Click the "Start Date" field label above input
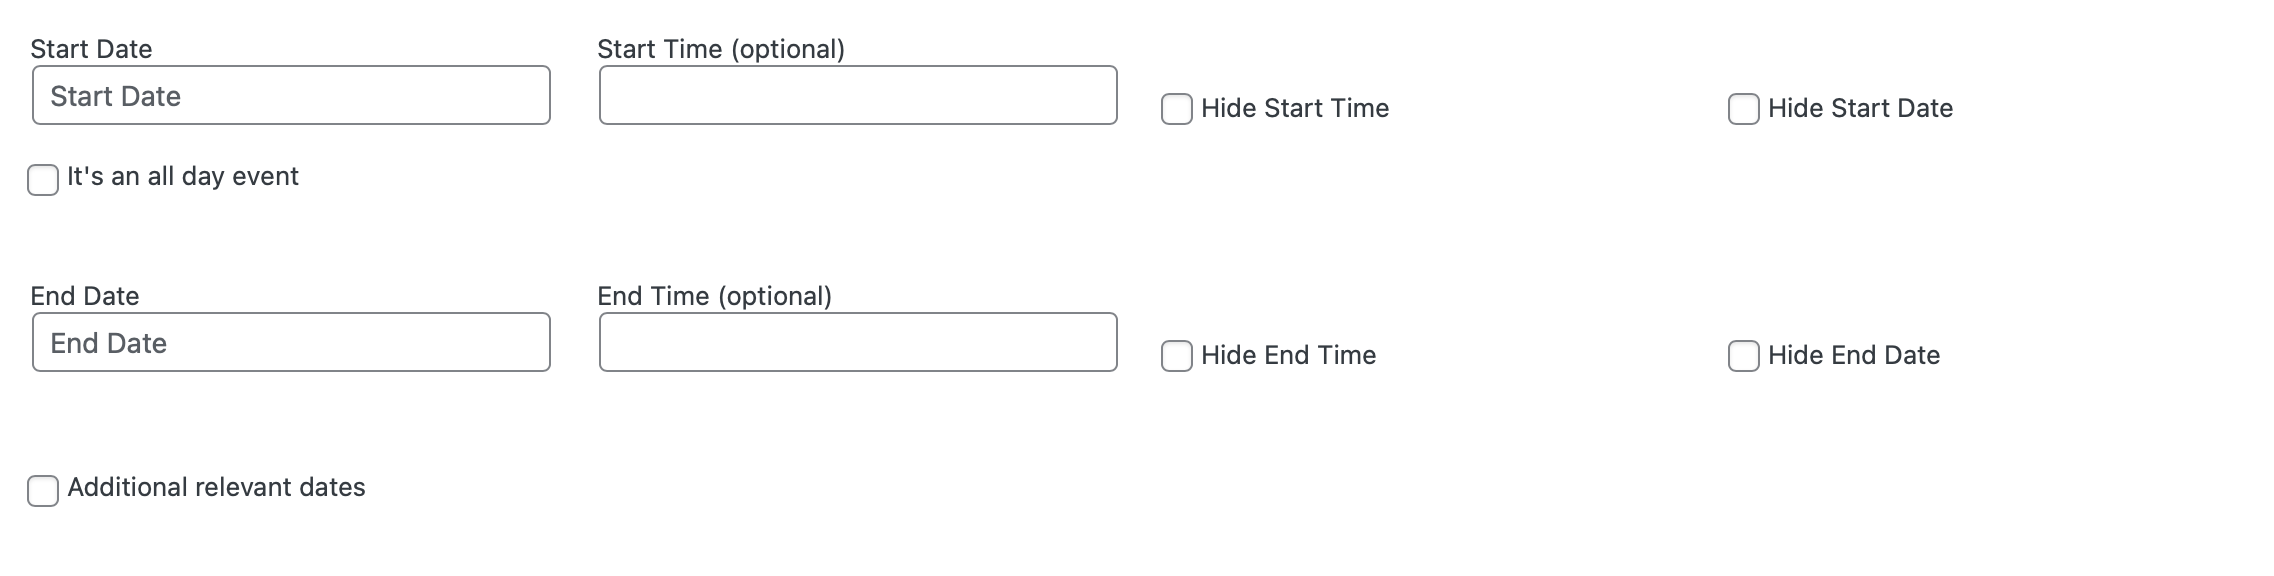 (91, 49)
